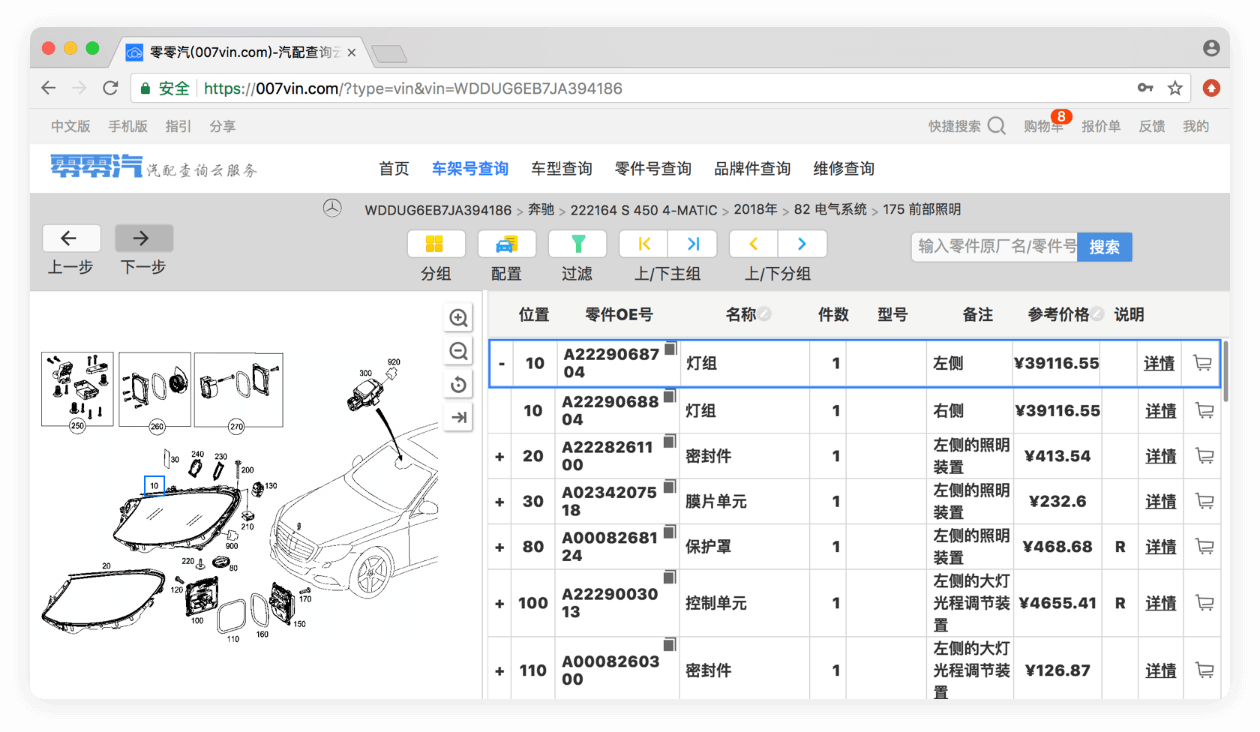Open the 配置 vehicle configuration icon
This screenshot has height=732, width=1260.
pyautogui.click(x=506, y=244)
